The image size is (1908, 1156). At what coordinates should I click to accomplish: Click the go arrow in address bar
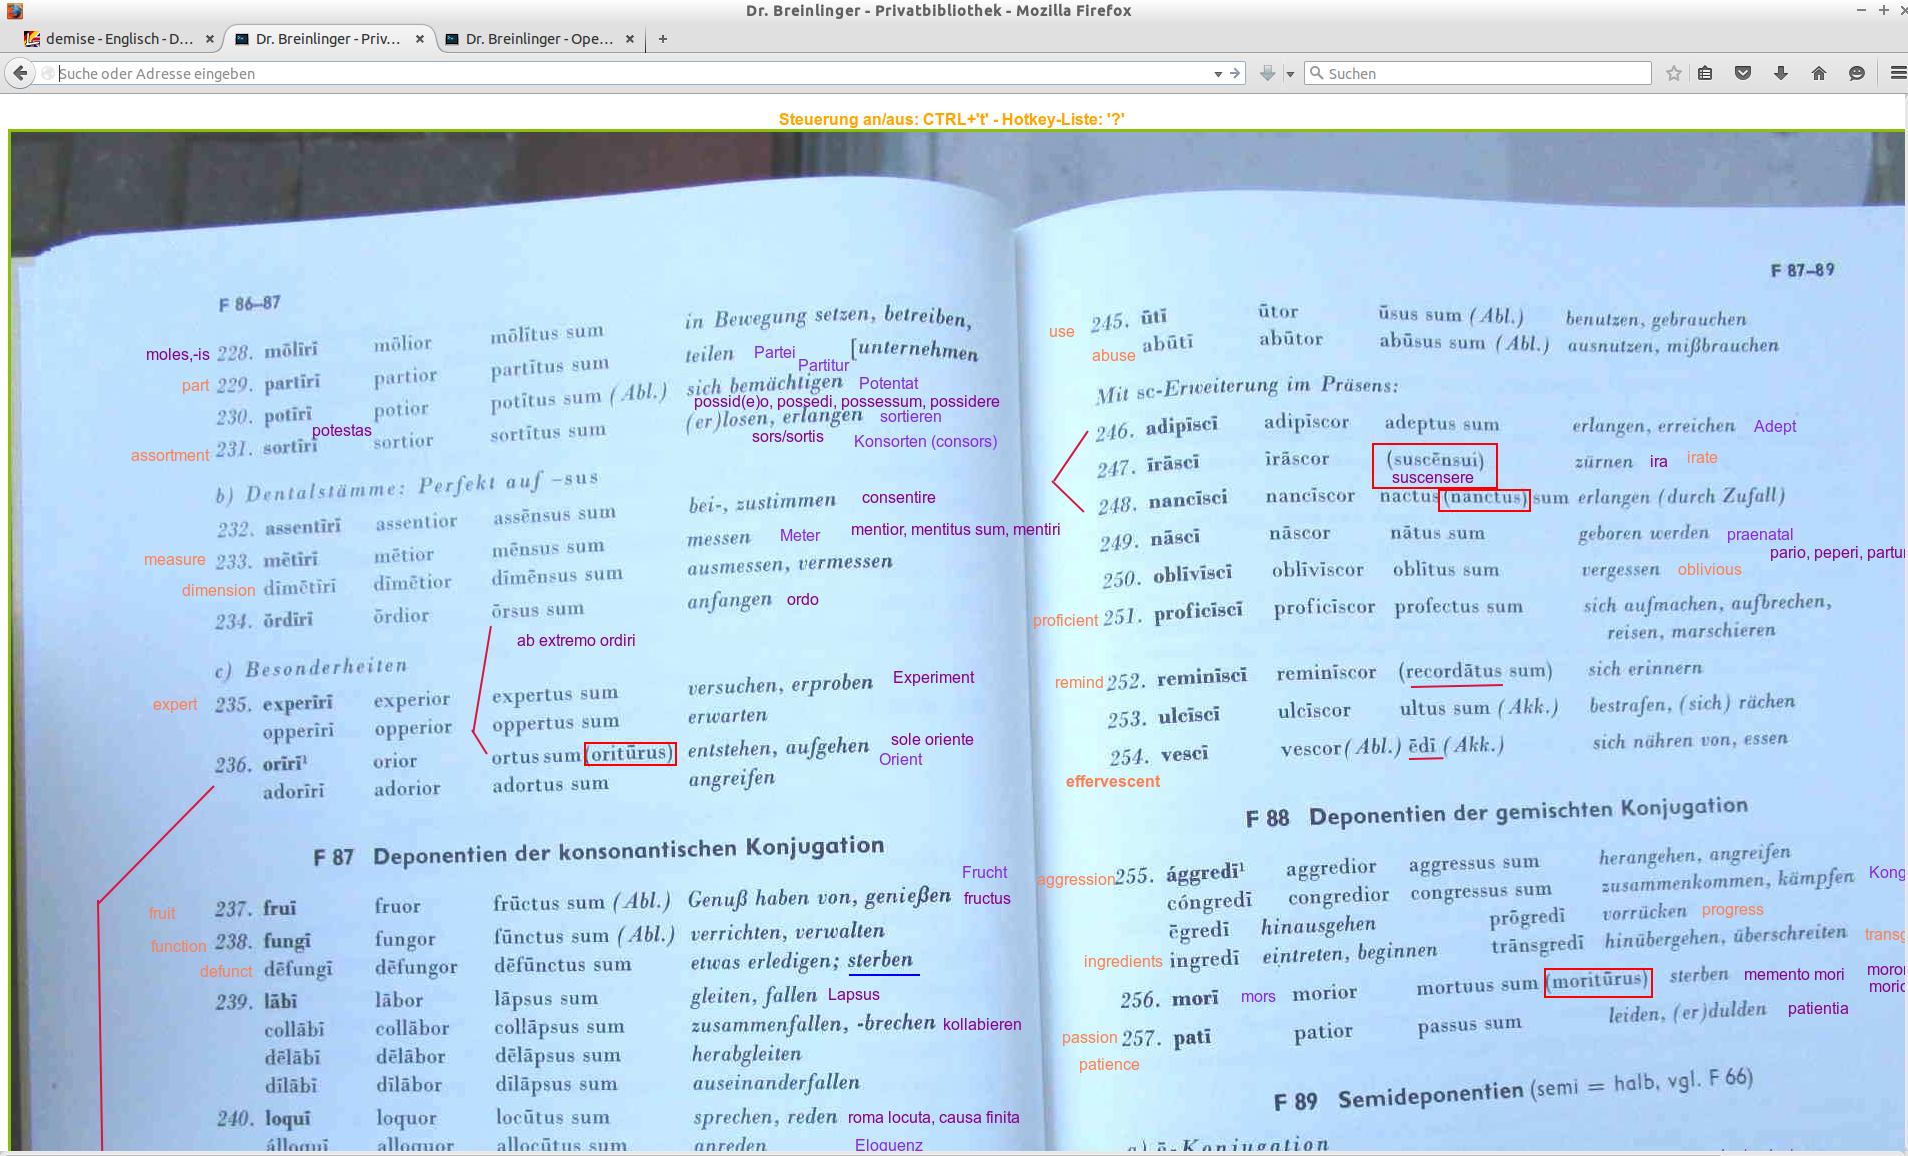pos(1235,73)
